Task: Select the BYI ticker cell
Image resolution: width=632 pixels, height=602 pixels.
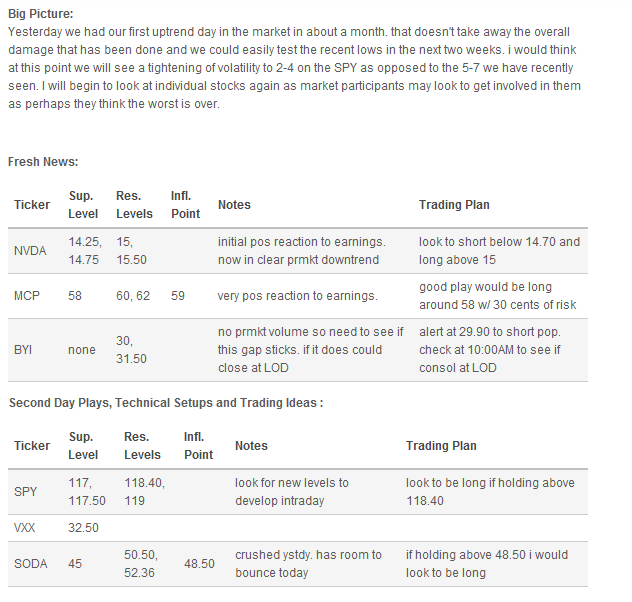Action: coord(25,350)
